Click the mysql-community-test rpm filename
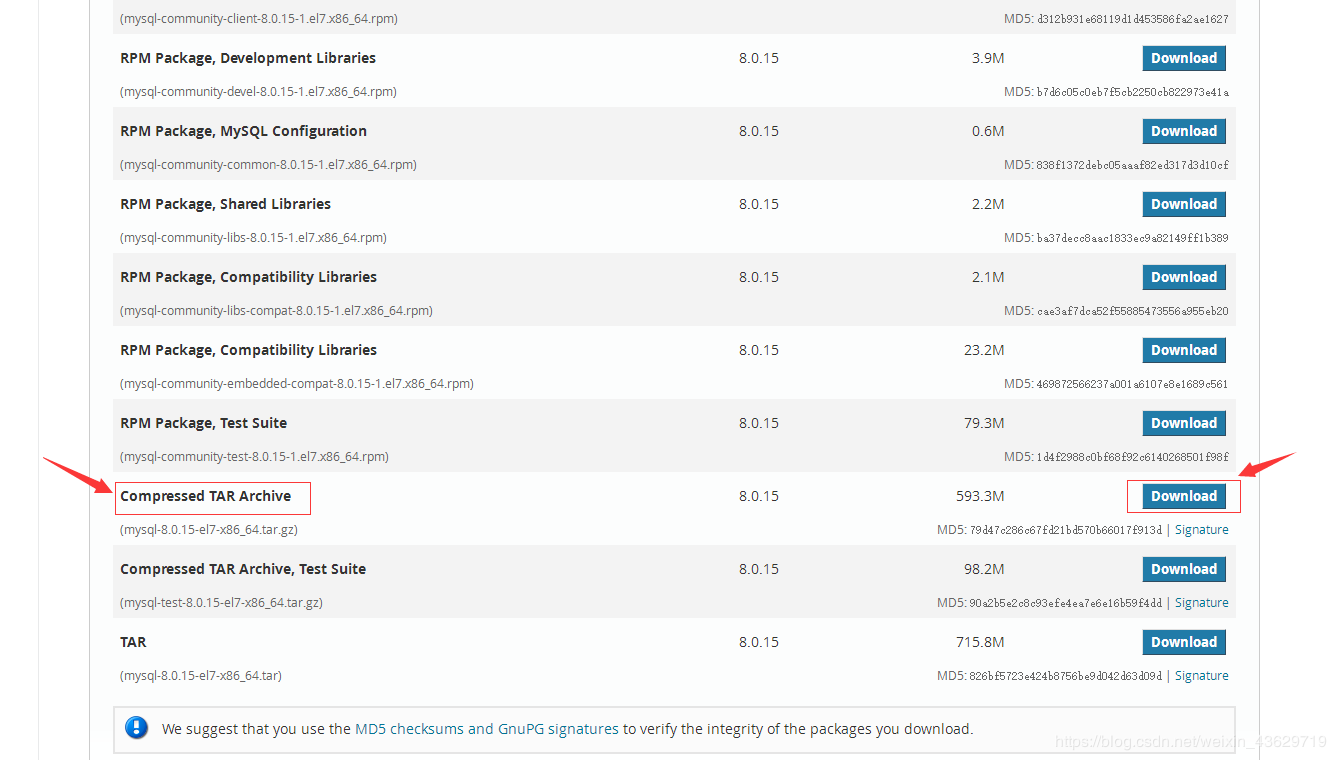 [254, 457]
